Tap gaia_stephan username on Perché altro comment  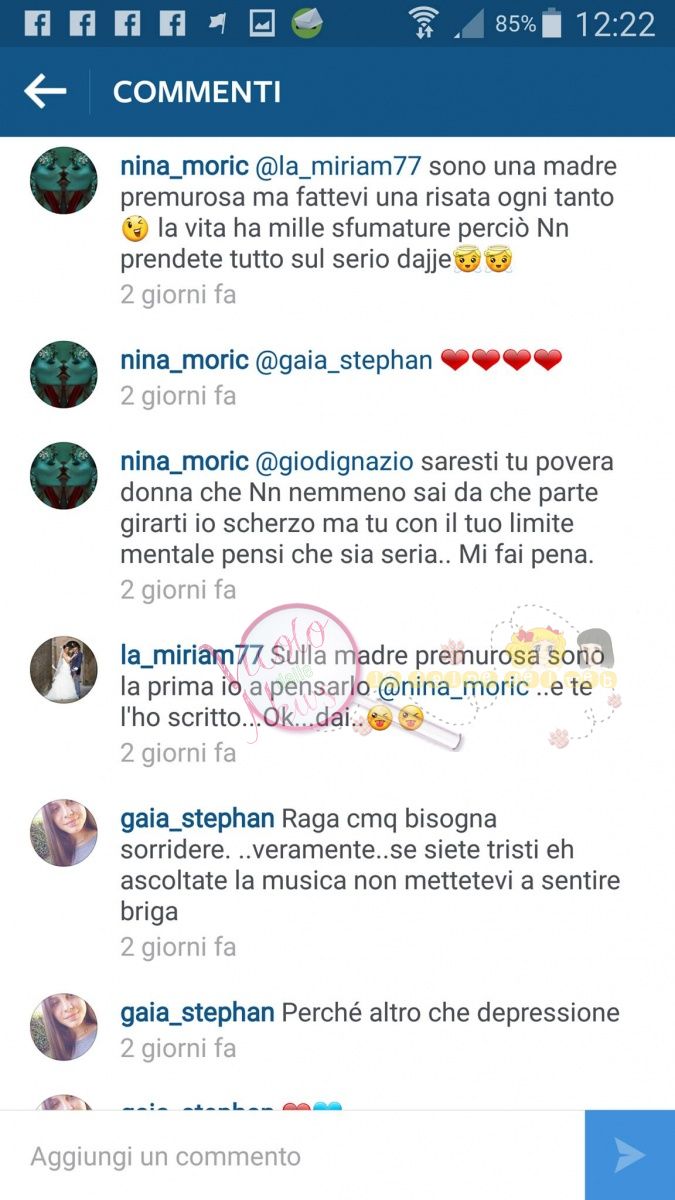coord(197,1013)
